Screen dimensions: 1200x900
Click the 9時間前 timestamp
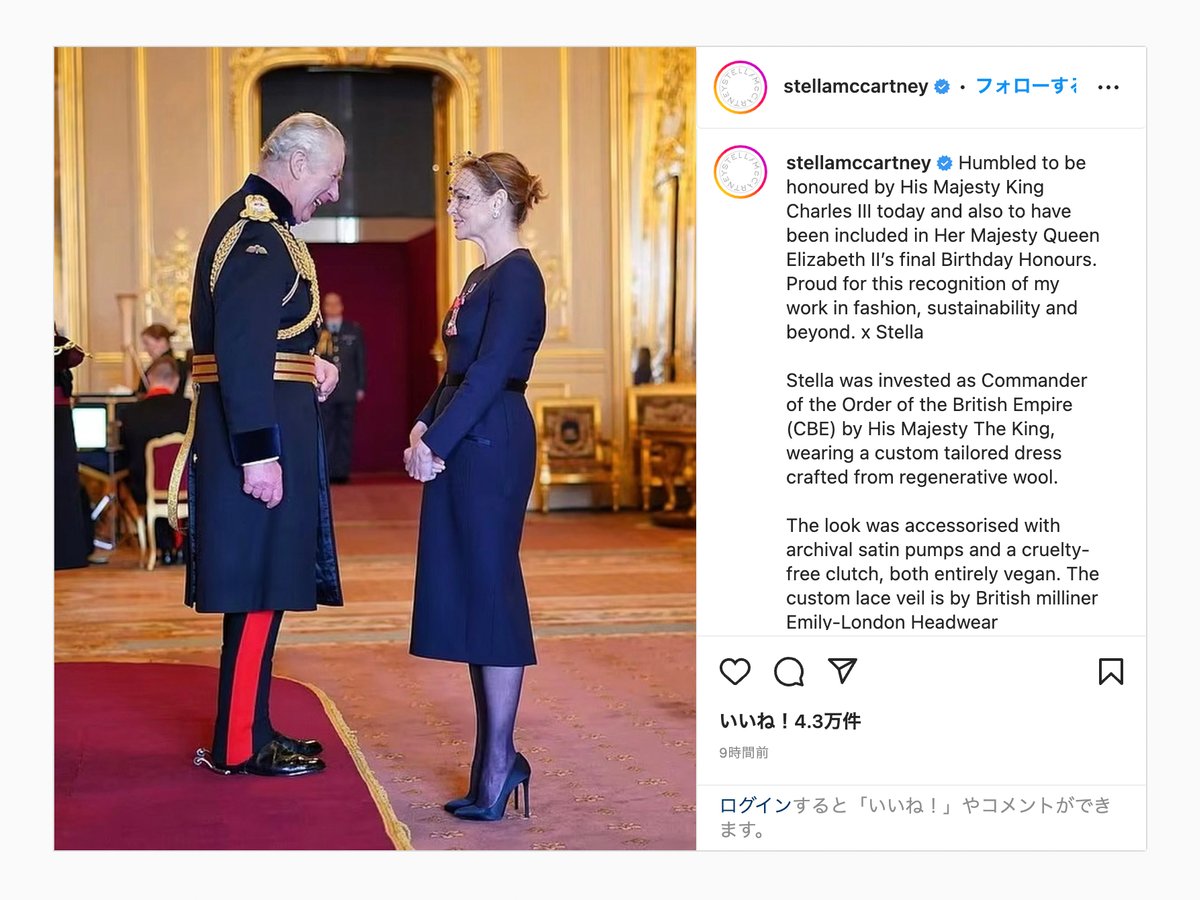coord(744,753)
